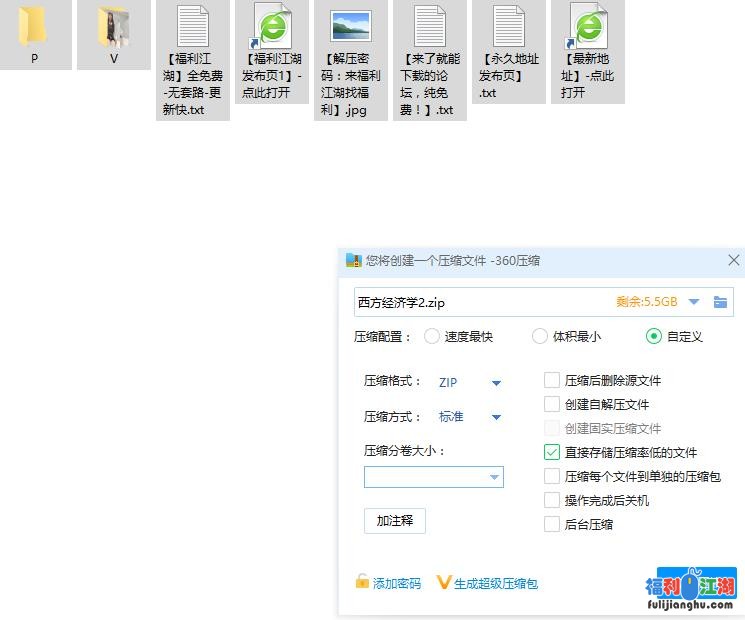745x620 pixels.
Task: Select the 速度最快 compression option
Action: (432, 337)
